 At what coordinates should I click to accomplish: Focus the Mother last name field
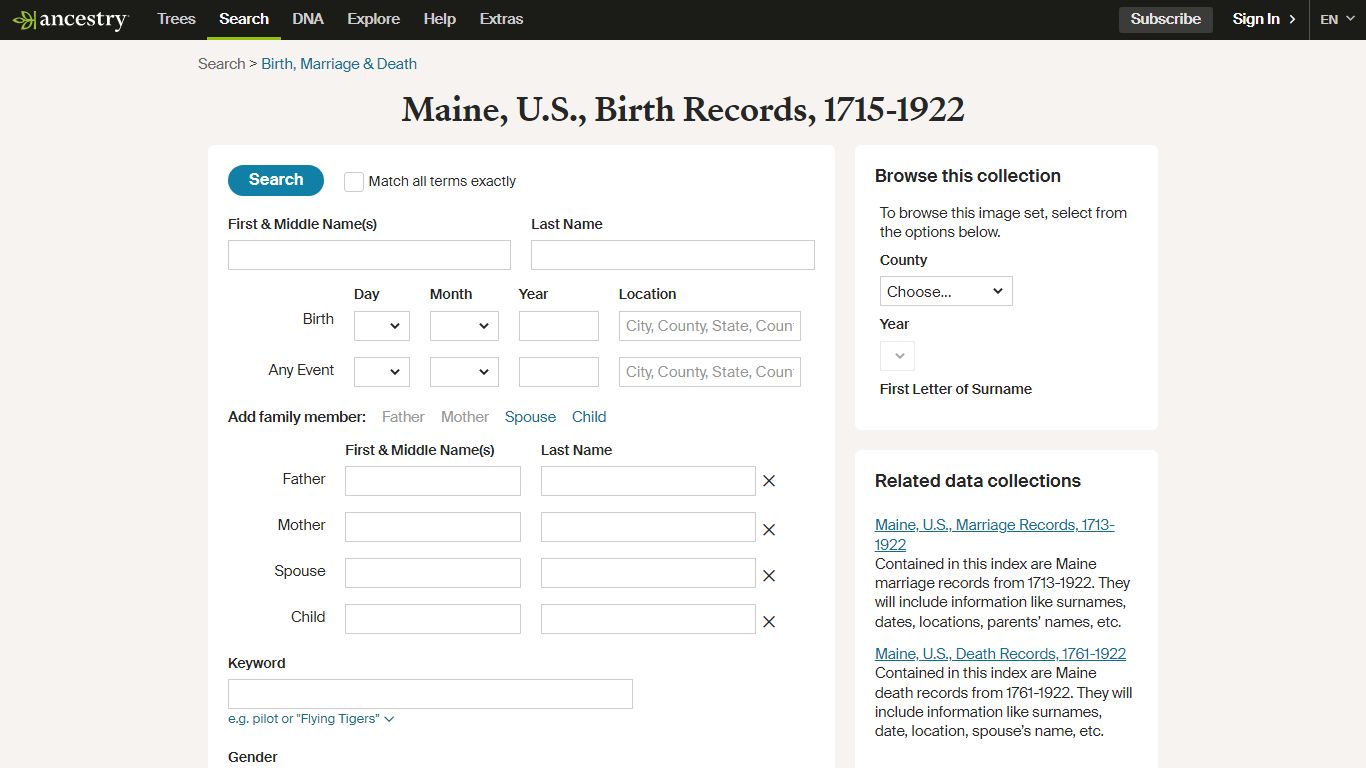coord(648,527)
